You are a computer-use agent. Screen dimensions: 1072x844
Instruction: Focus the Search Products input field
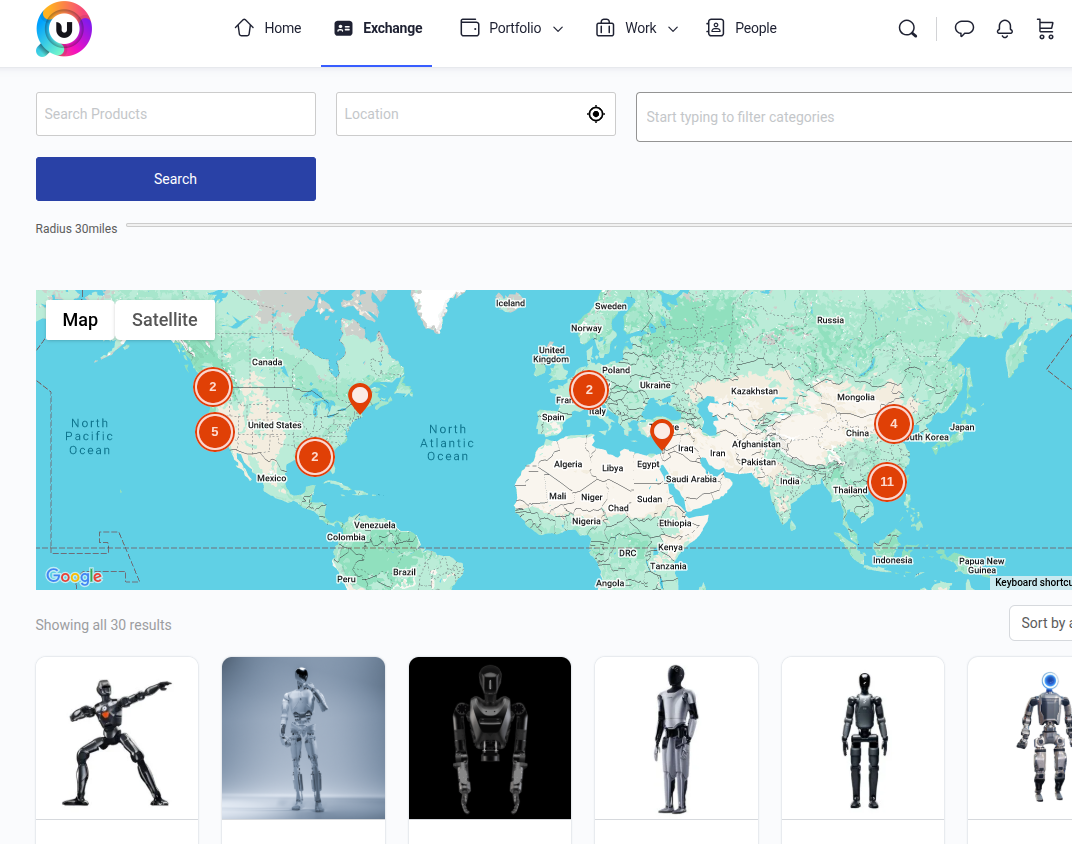click(176, 114)
